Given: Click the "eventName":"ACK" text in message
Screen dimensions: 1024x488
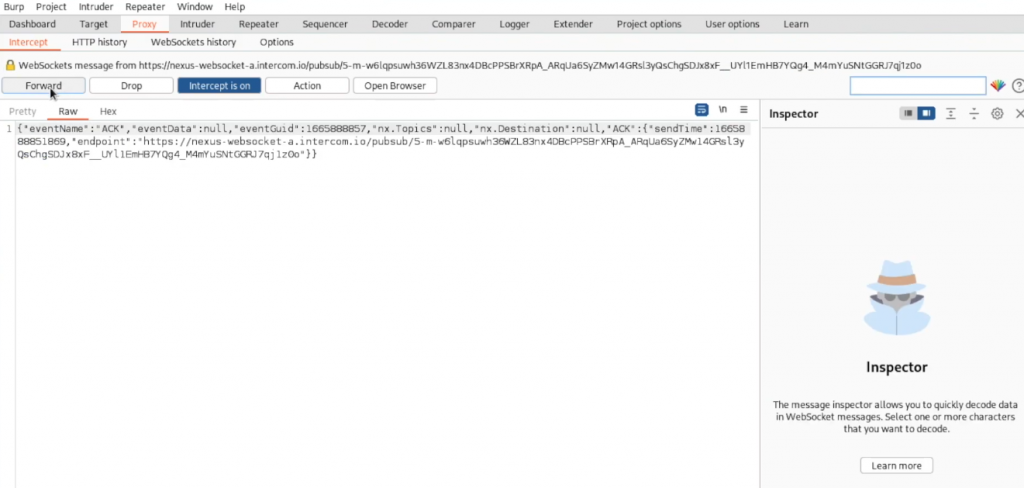Looking at the screenshot, I should pos(74,129).
